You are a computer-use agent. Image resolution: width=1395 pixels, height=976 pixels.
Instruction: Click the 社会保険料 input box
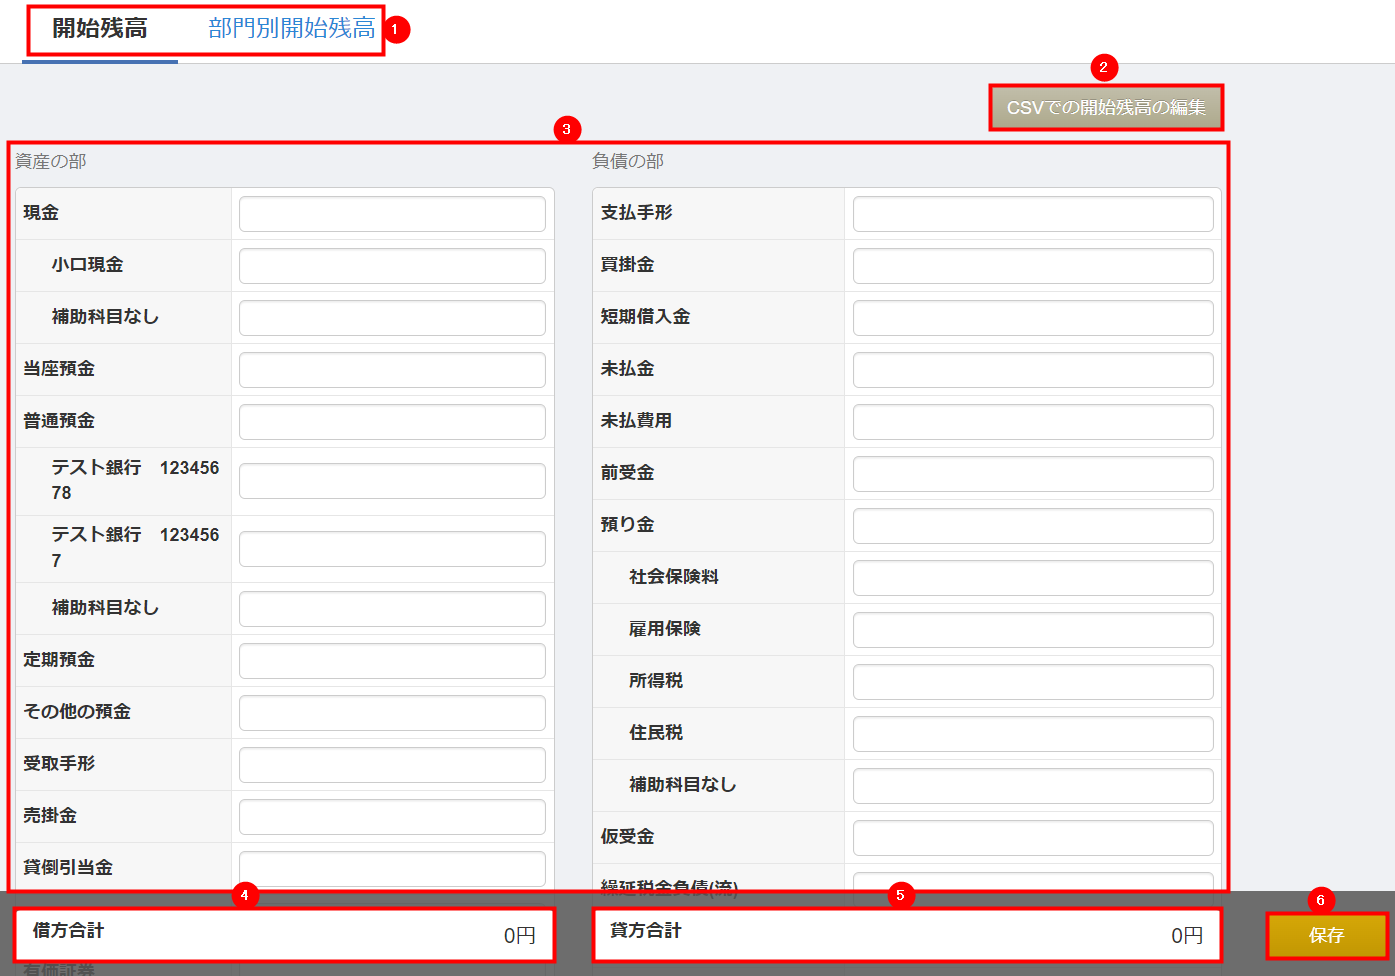coord(1033,578)
